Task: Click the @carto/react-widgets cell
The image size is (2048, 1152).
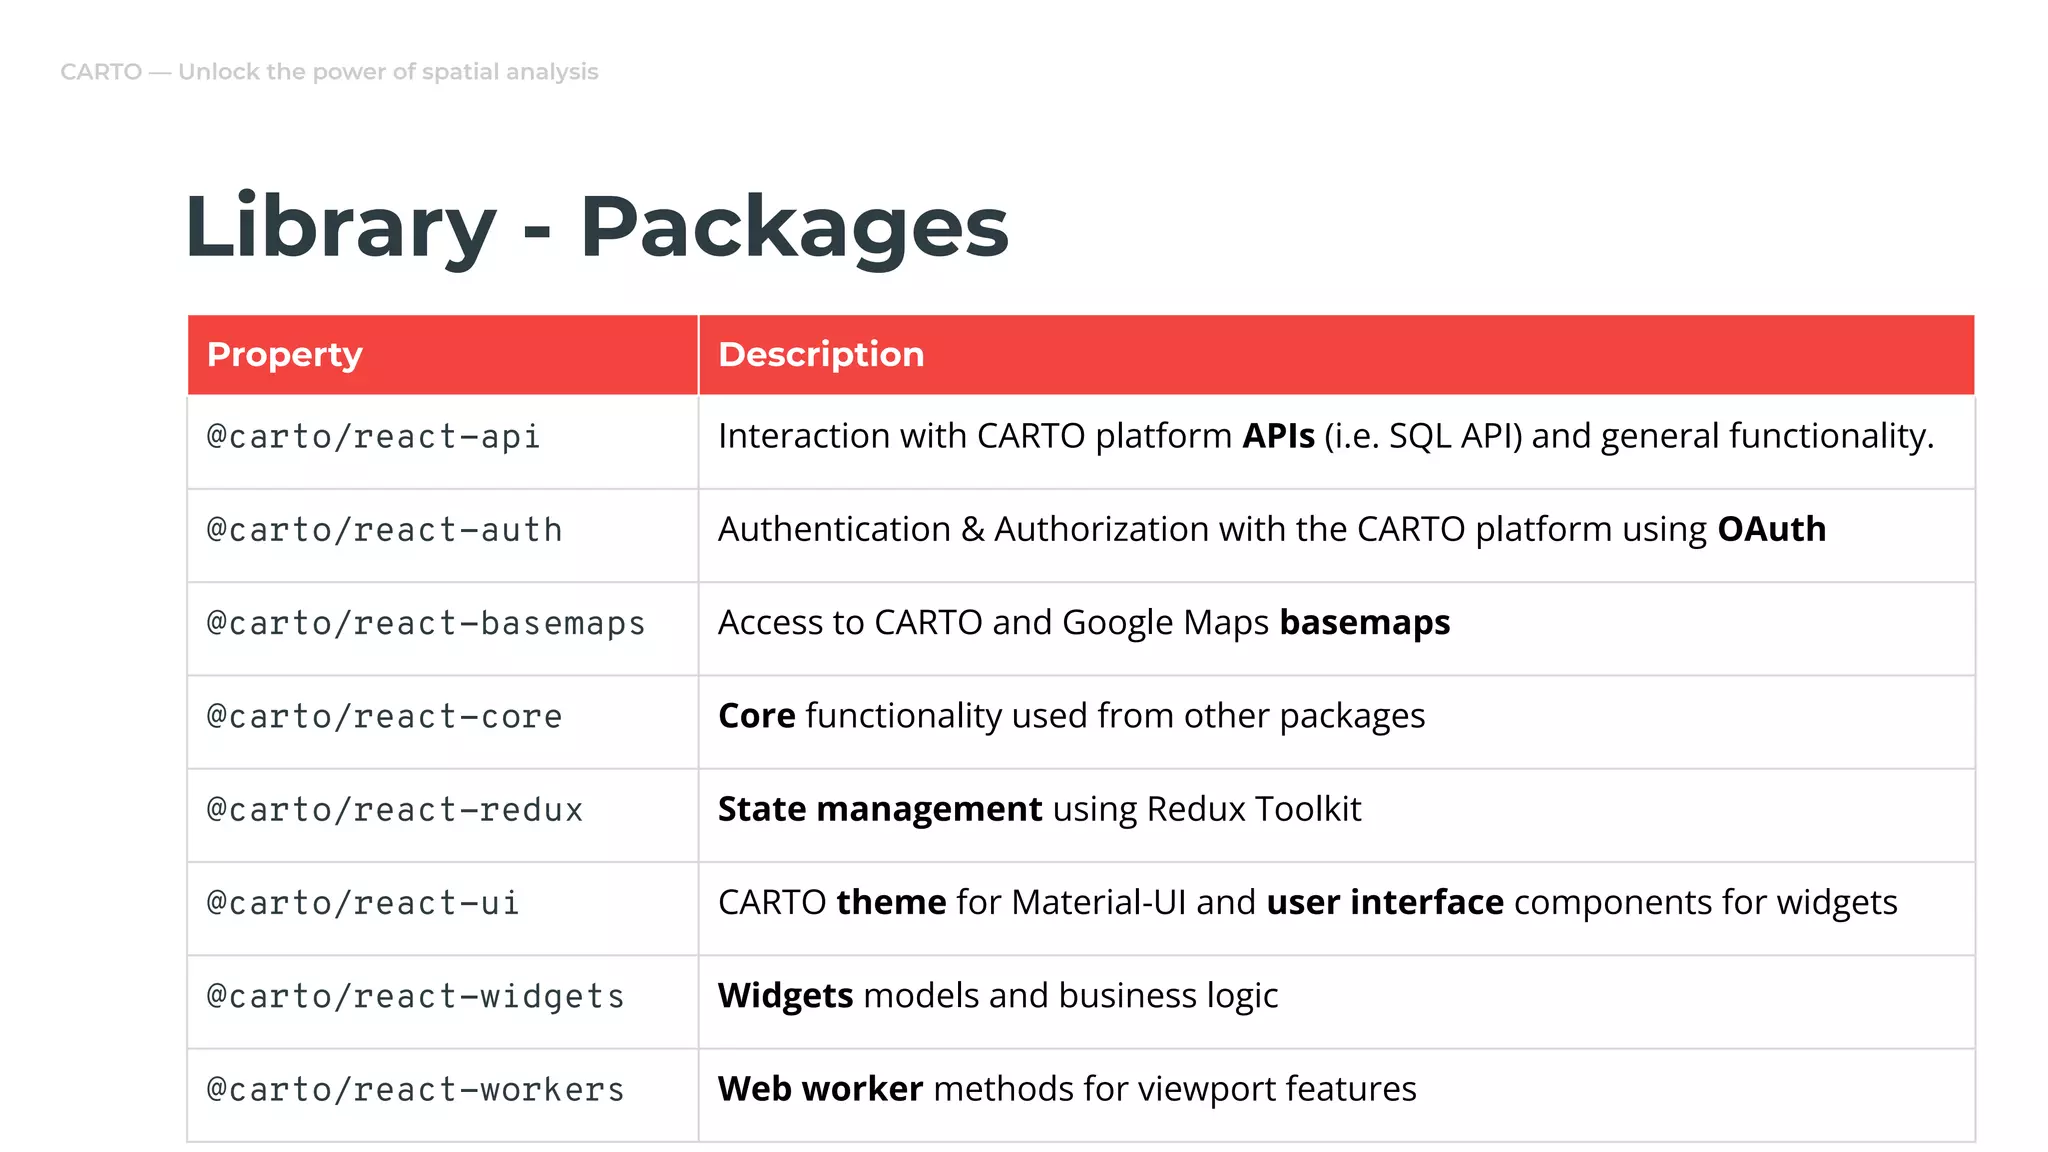Action: pos(442,1001)
